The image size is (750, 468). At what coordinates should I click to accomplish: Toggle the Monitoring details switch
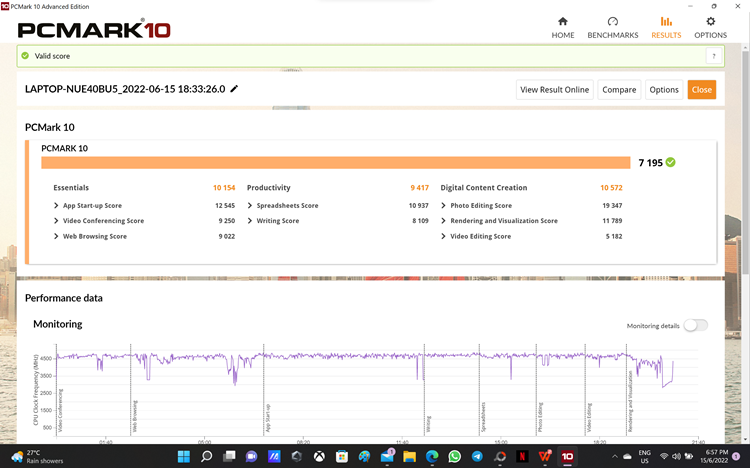(x=695, y=325)
